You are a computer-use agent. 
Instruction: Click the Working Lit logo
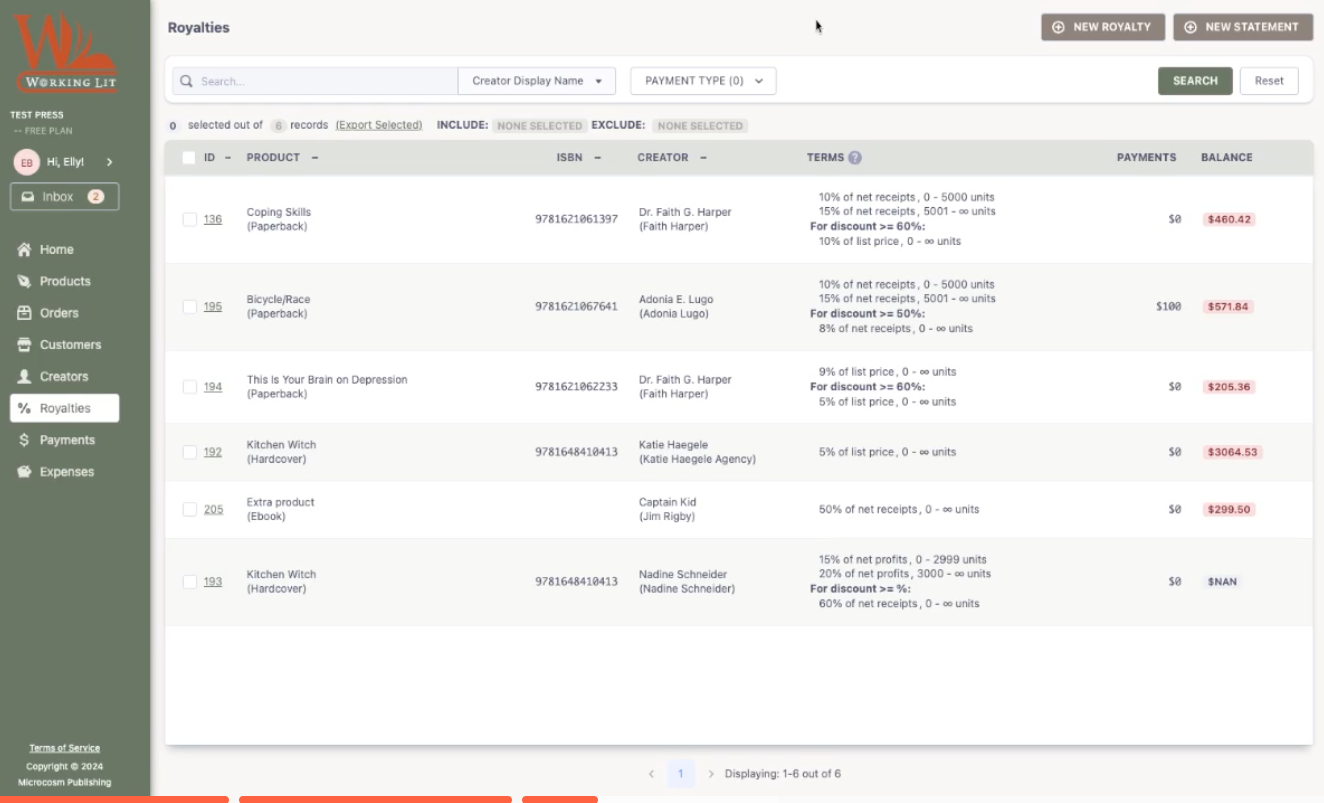[x=65, y=54]
